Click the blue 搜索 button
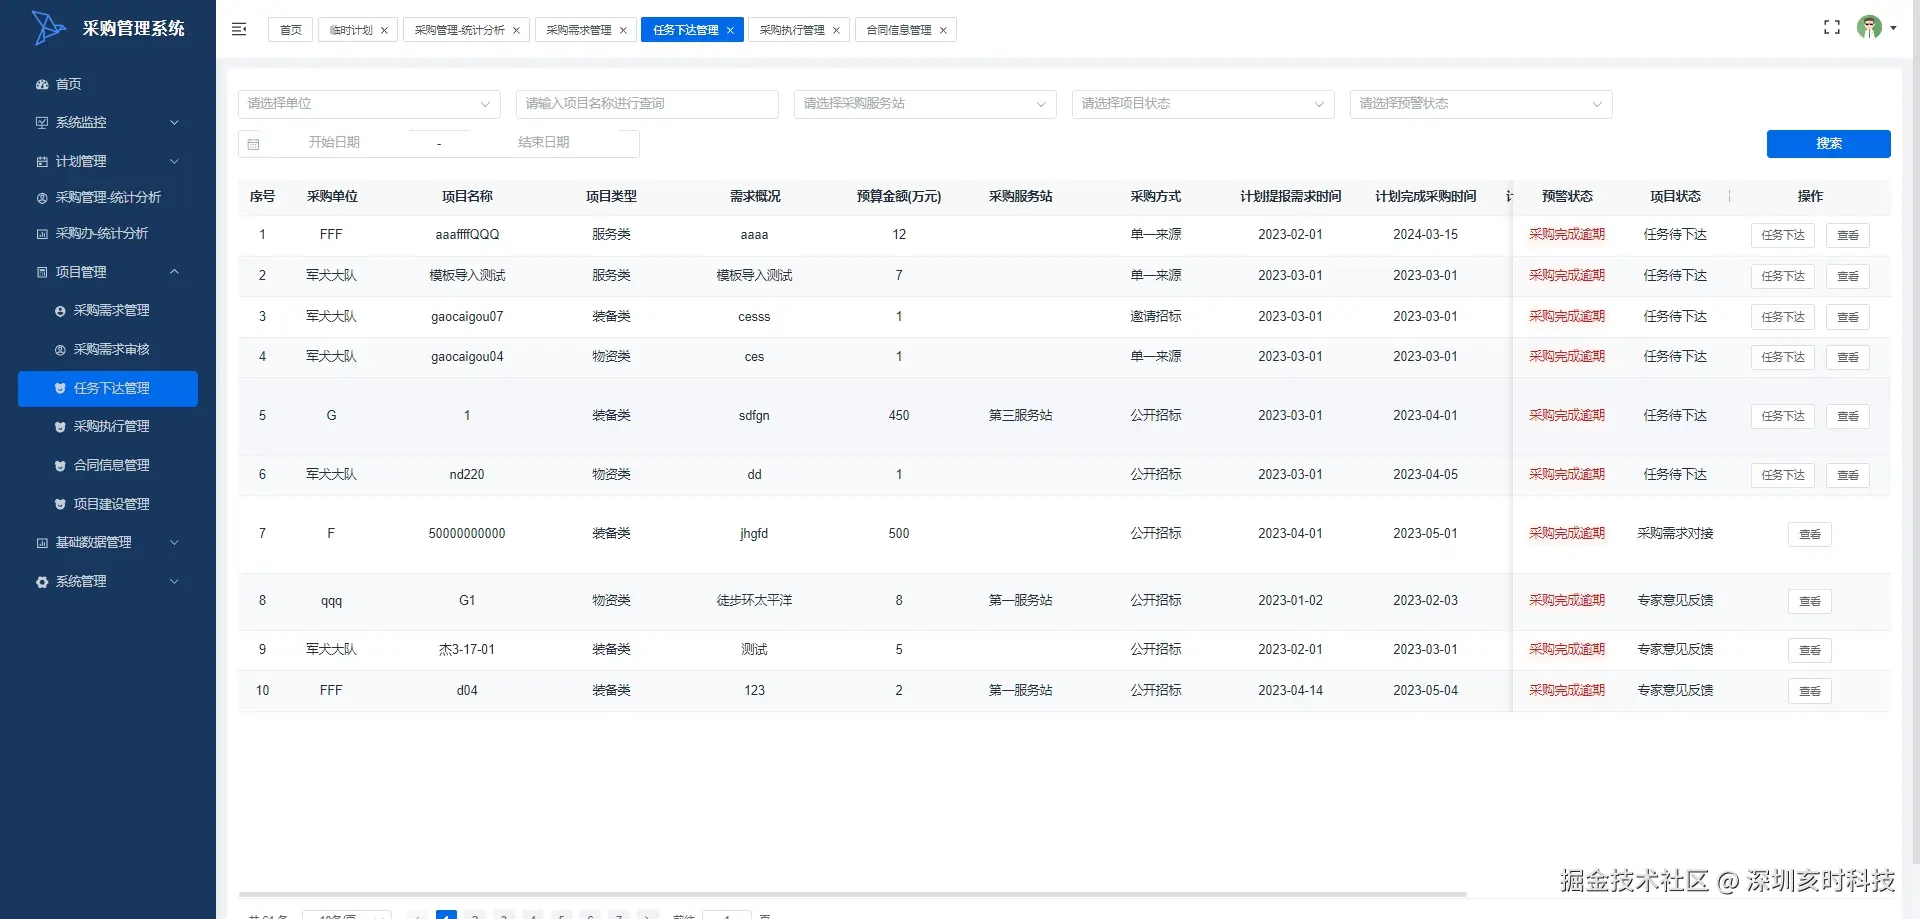Screen dimensions: 1920x919 pyautogui.click(x=1828, y=144)
